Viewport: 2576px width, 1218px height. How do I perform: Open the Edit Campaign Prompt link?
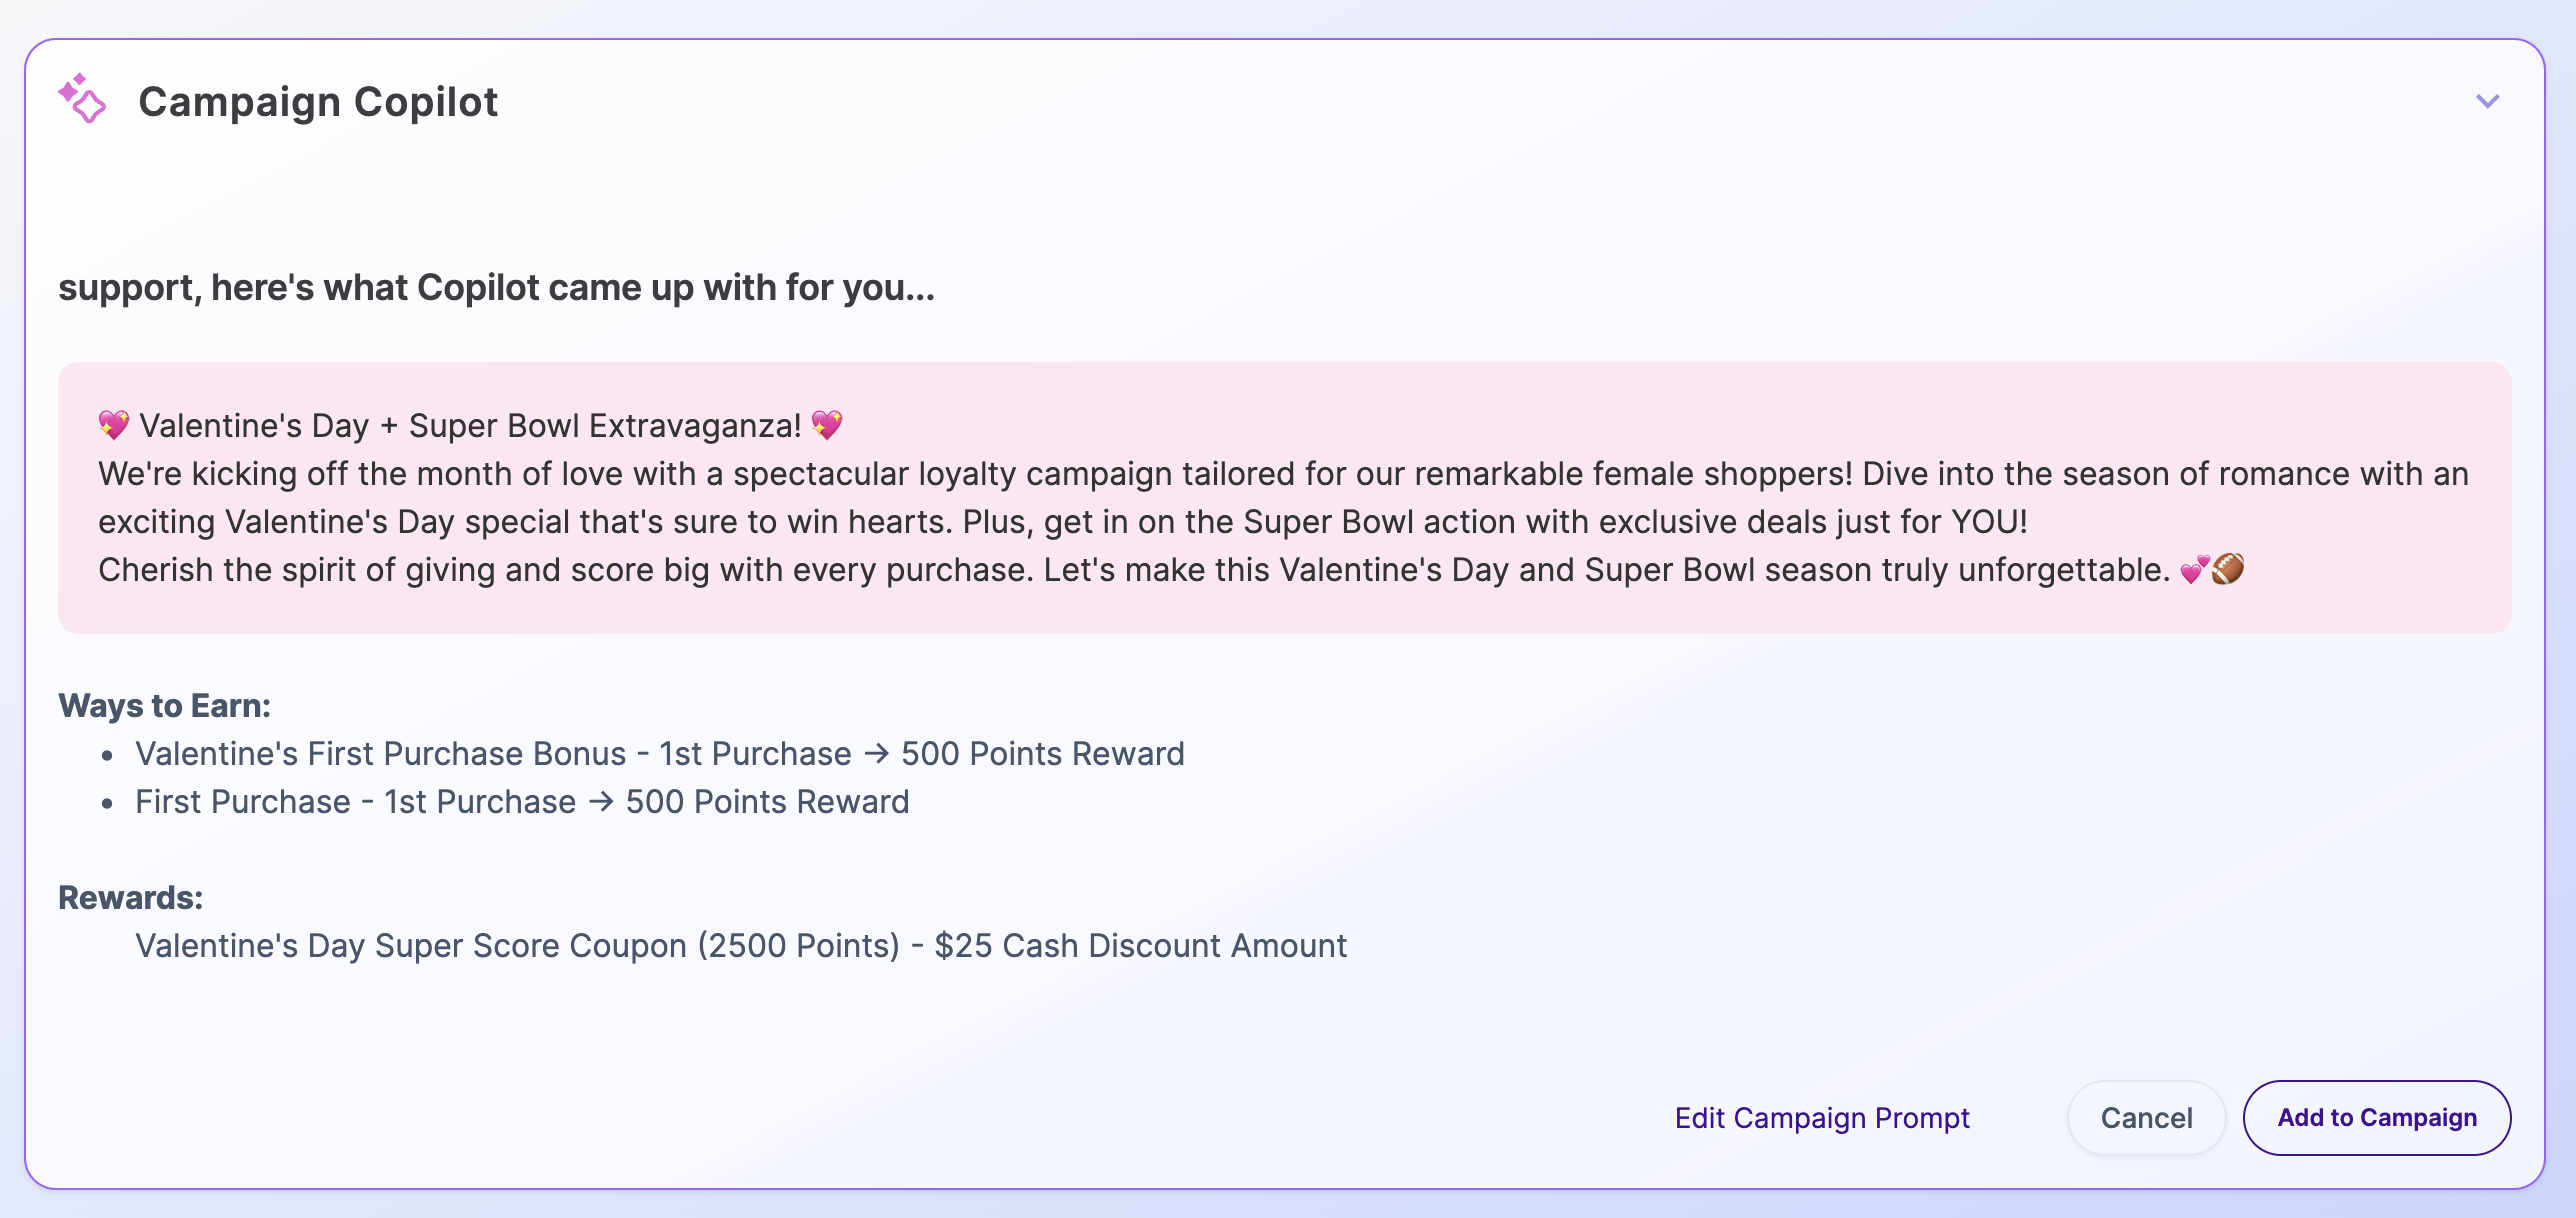coord(1821,1117)
